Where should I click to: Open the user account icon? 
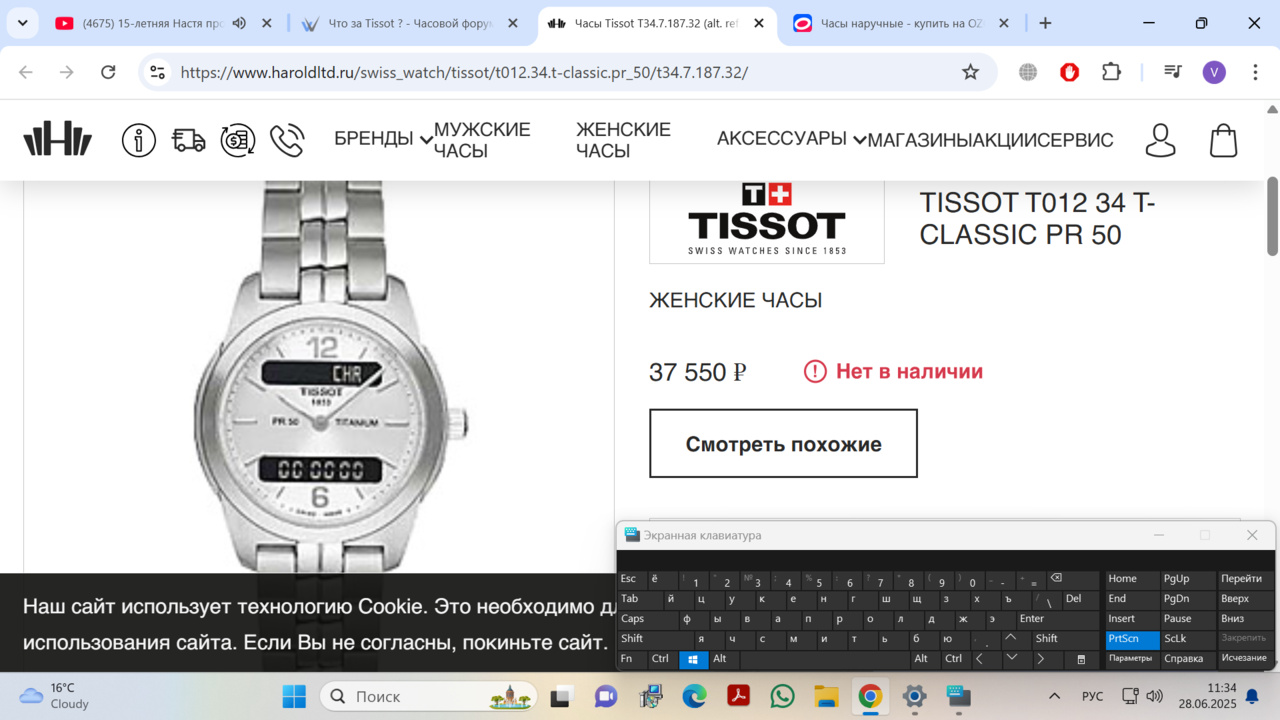(x=1160, y=140)
